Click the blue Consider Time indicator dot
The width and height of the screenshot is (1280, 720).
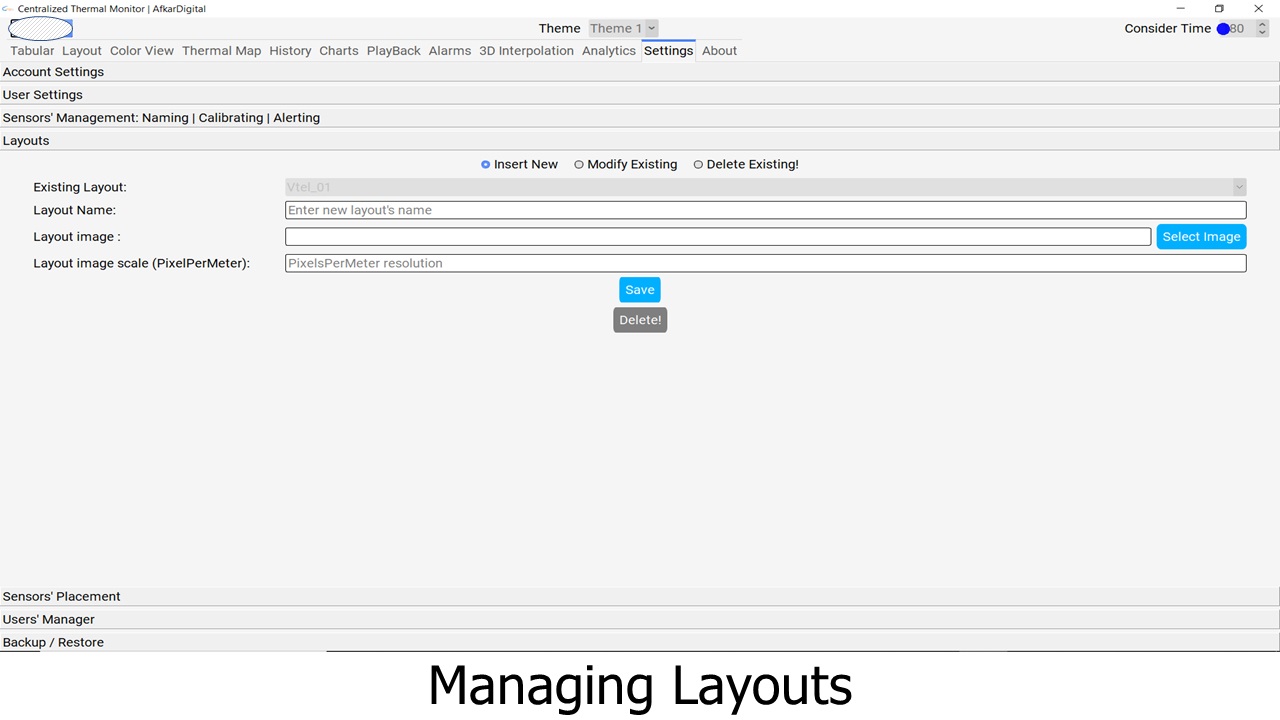click(x=1223, y=29)
